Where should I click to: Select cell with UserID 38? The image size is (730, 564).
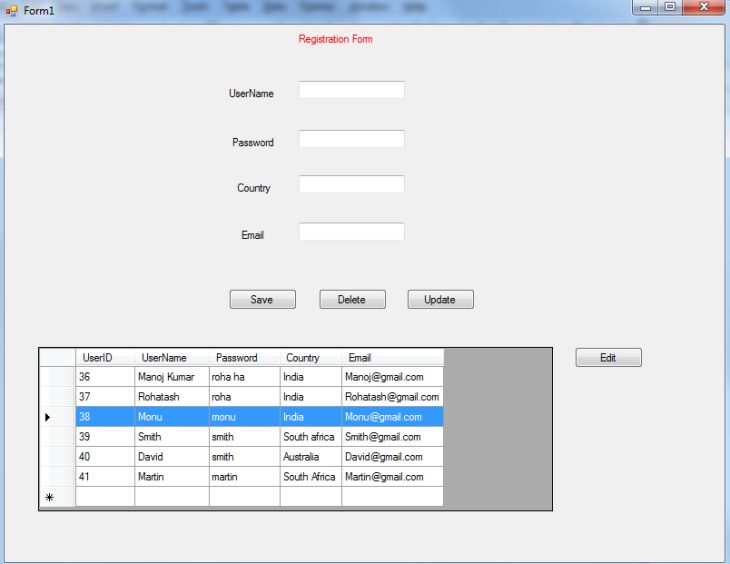(x=105, y=417)
